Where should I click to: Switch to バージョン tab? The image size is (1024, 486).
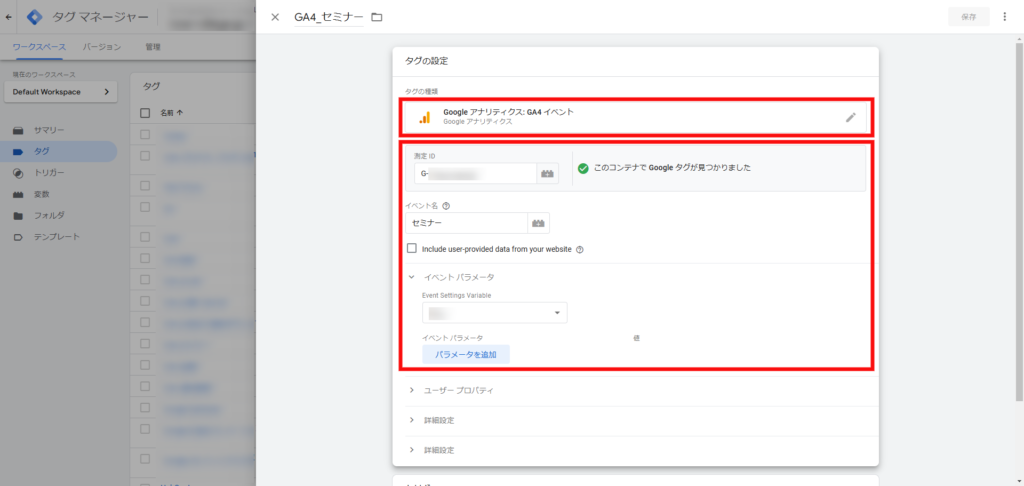[102, 47]
